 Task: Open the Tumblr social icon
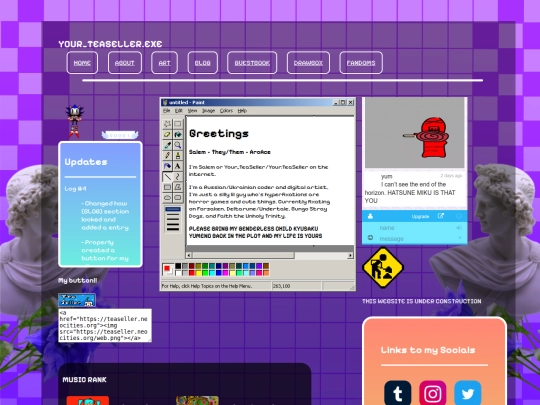click(x=398, y=393)
